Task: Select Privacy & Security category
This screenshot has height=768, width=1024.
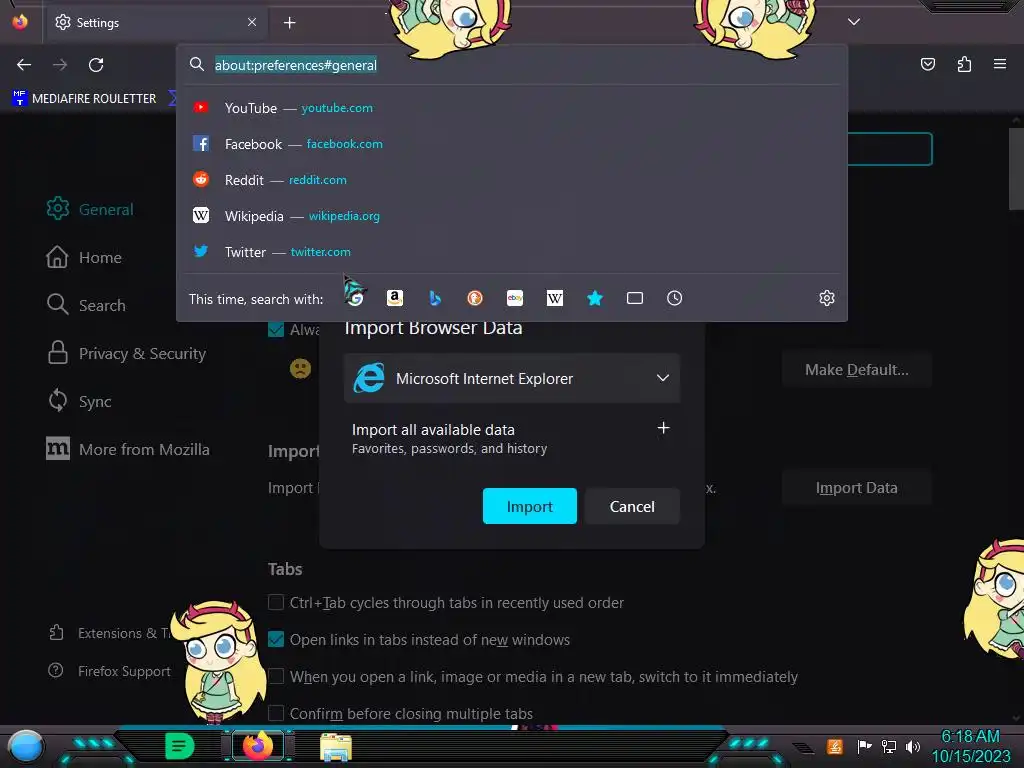Action: 126,353
